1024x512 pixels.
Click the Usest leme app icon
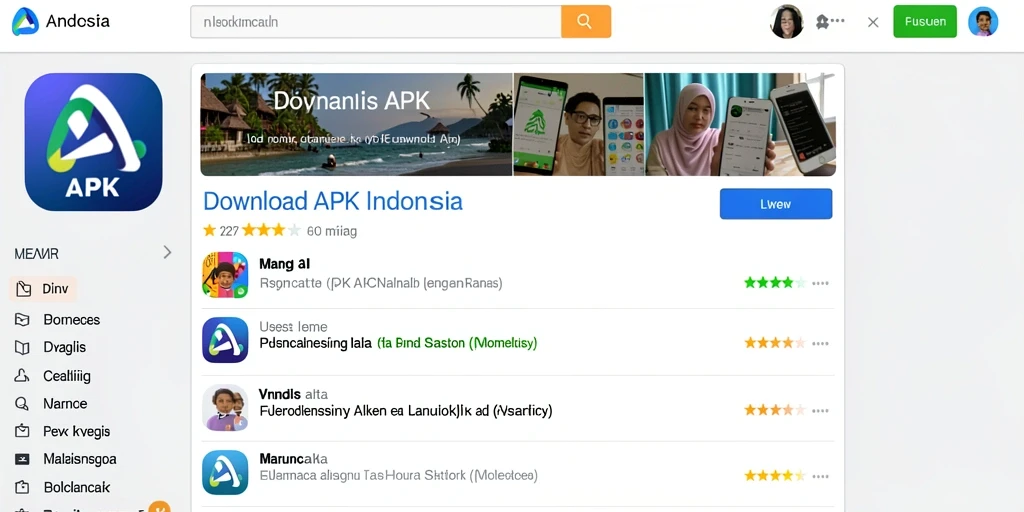tap(225, 340)
